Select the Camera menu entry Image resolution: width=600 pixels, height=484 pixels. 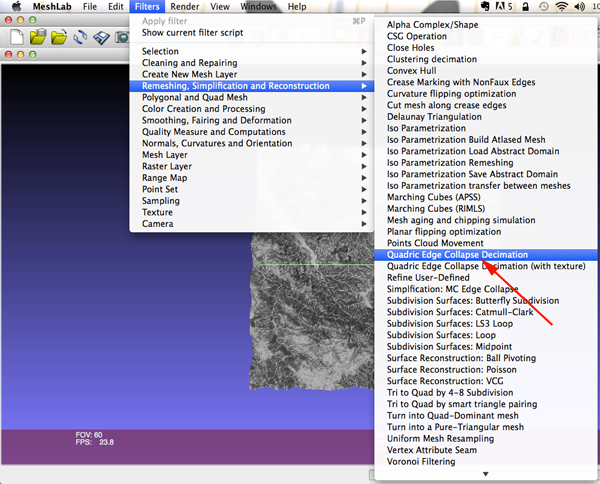coord(251,223)
